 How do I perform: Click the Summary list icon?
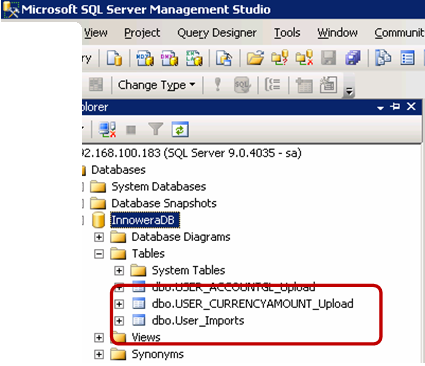pyautogui.click(x=407, y=58)
